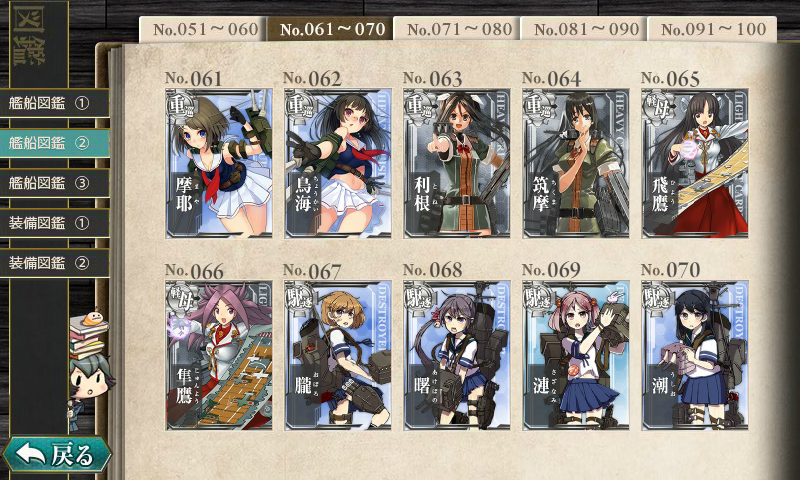Select the 隼鷹 card No.066
800x480 pixels.
pyautogui.click(x=219, y=355)
